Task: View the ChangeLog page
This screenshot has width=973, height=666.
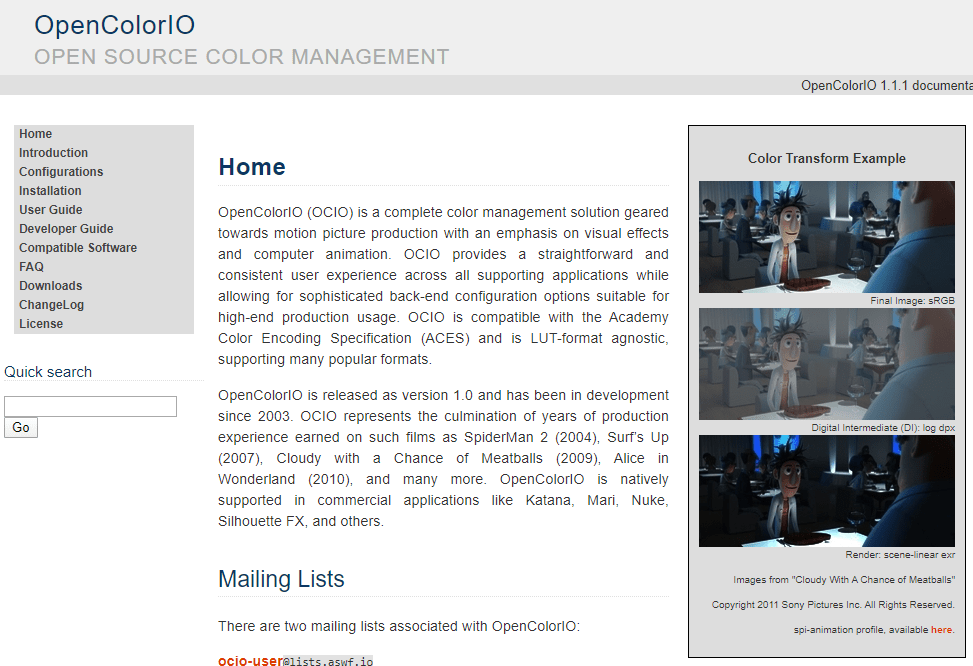Action: point(51,305)
